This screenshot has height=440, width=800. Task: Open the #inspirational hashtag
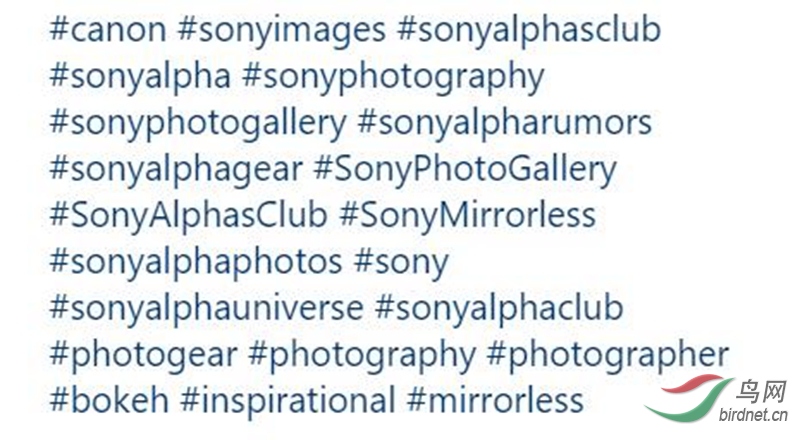pos(288,402)
